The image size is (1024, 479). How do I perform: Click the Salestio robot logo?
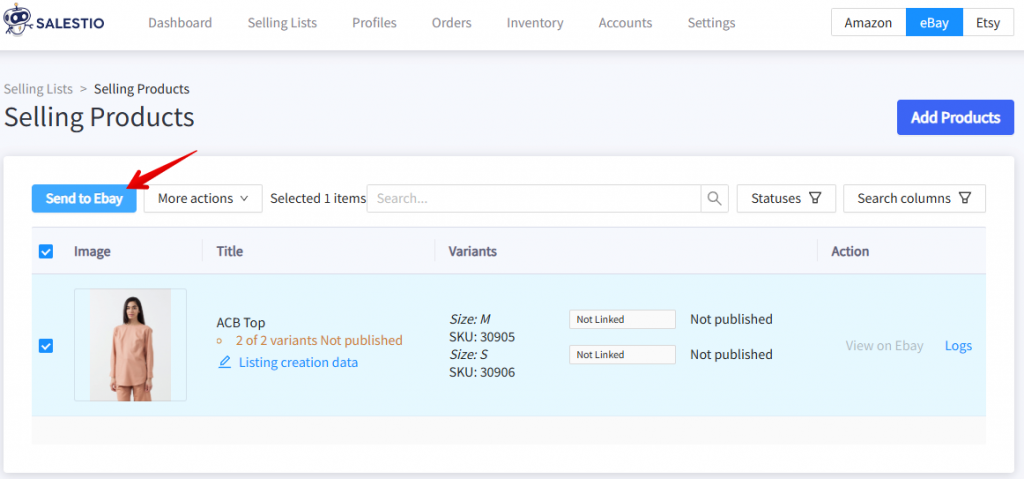point(18,23)
